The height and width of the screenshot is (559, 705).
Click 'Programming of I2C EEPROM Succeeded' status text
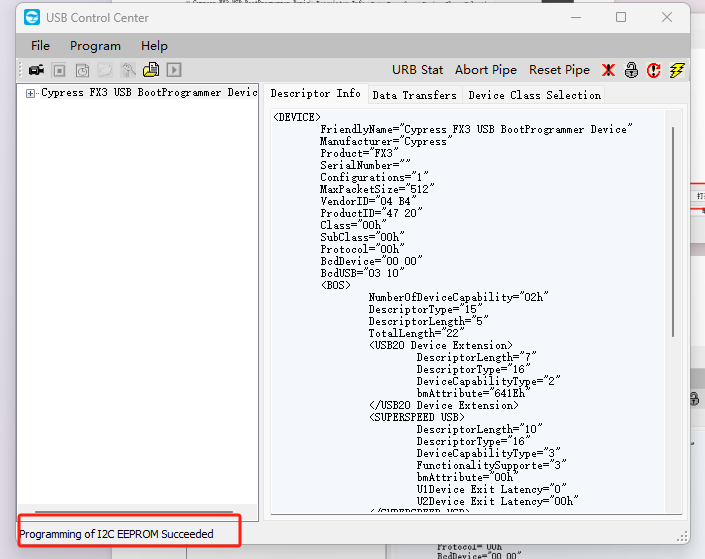coord(116,534)
